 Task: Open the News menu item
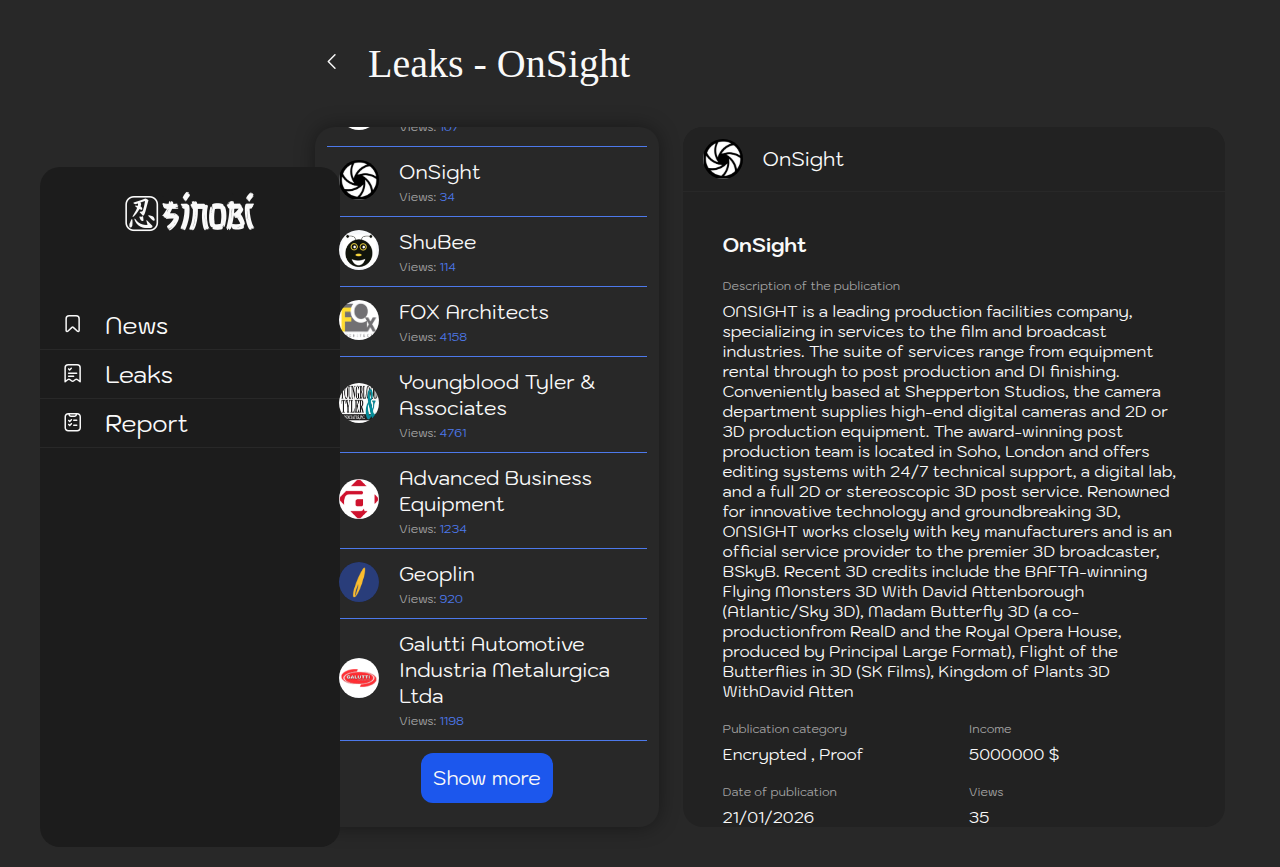(x=136, y=326)
